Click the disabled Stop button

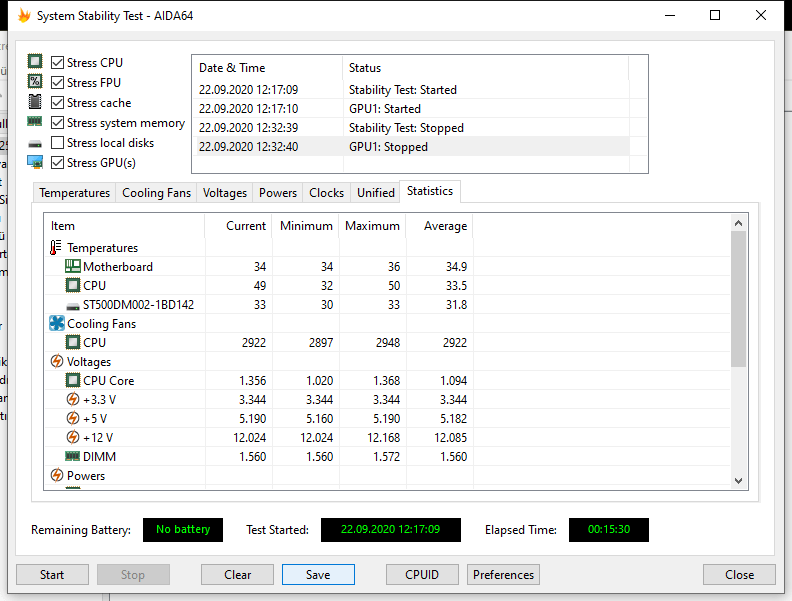133,575
